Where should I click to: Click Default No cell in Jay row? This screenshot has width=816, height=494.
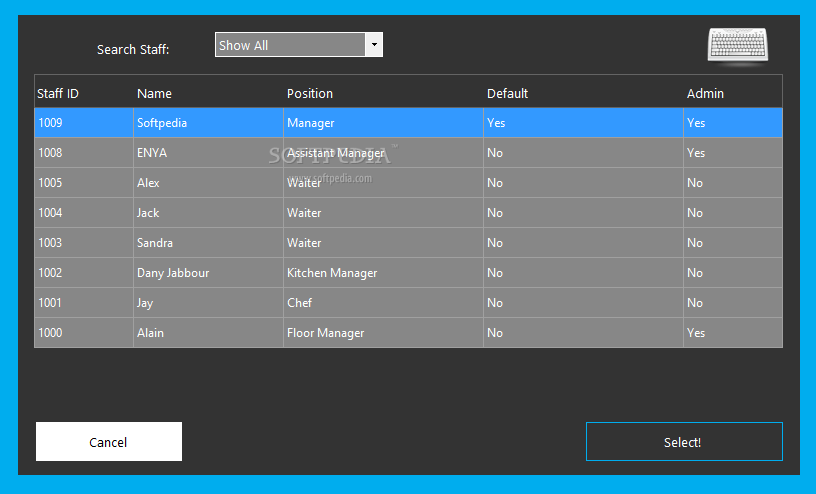pyautogui.click(x=583, y=302)
